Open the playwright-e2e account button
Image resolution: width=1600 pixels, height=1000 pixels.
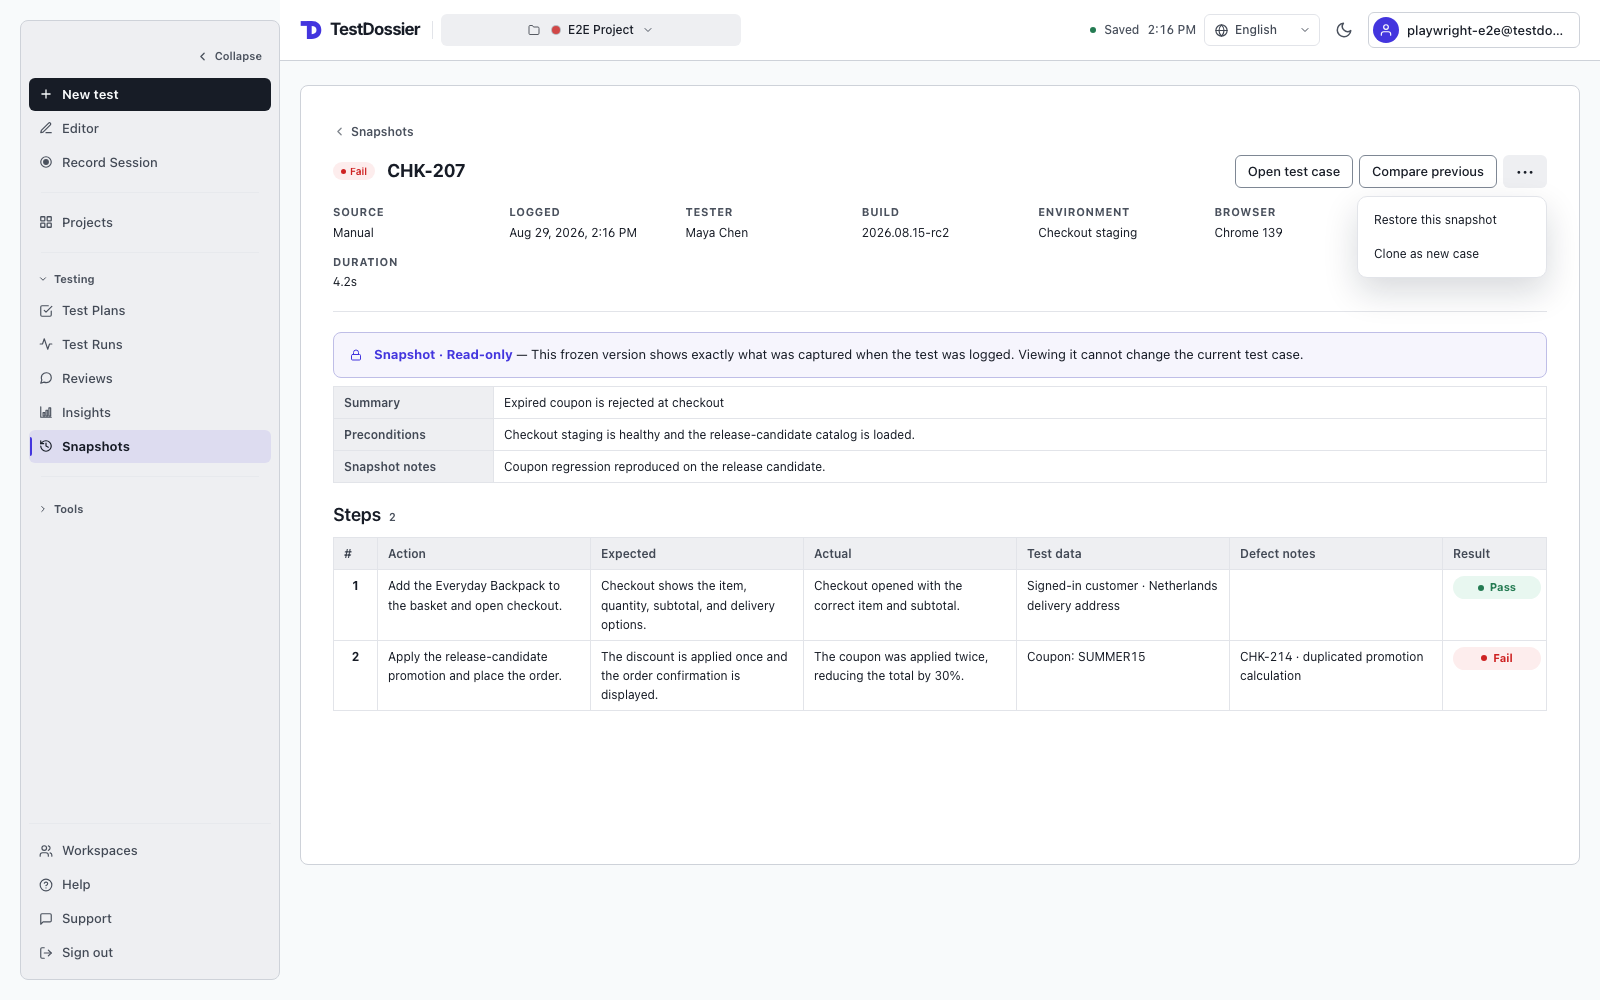click(1474, 30)
